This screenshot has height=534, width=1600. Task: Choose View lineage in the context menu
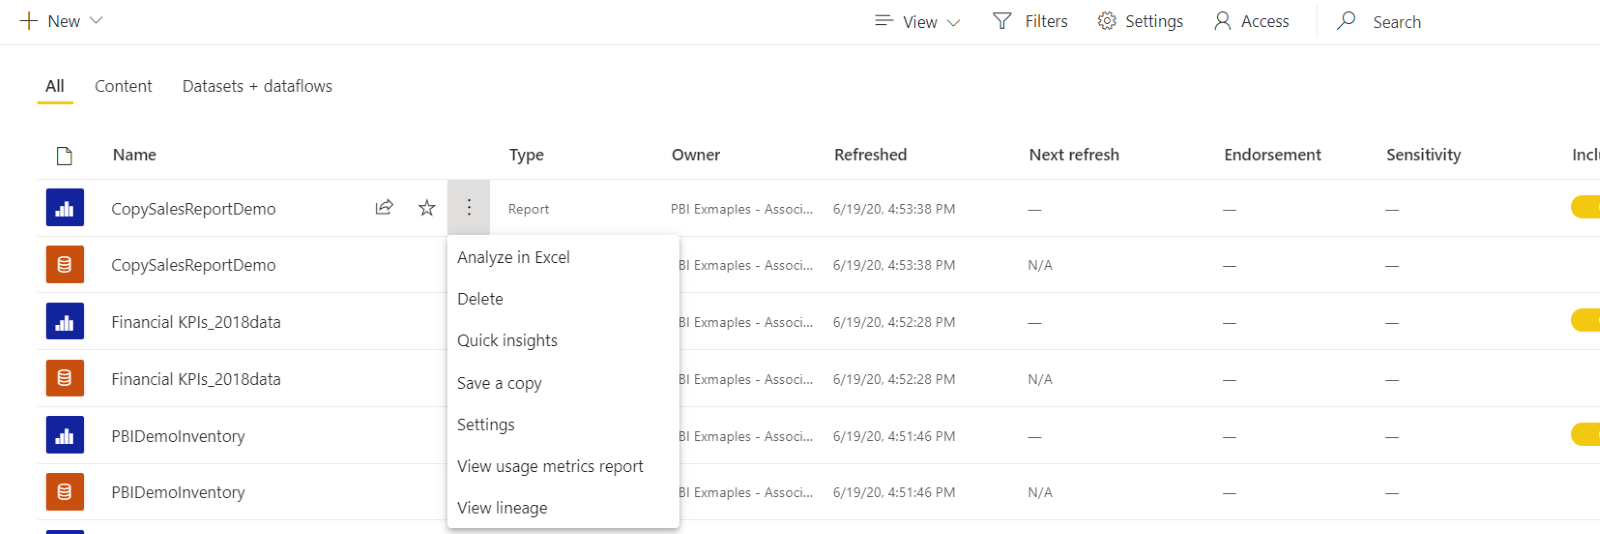click(502, 508)
